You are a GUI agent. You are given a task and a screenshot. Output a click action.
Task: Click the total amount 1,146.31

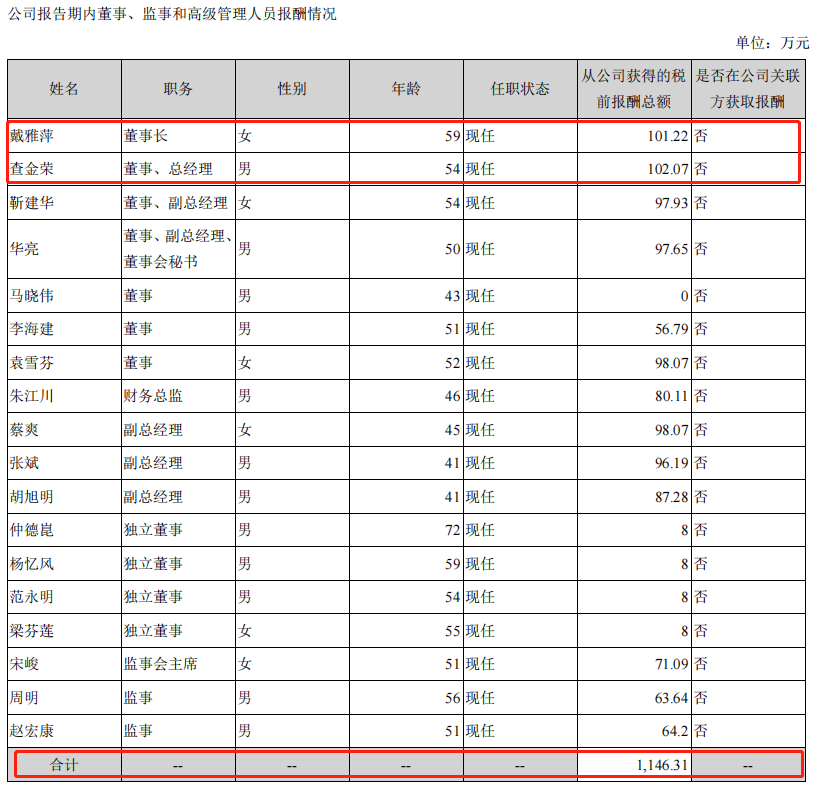click(662, 765)
